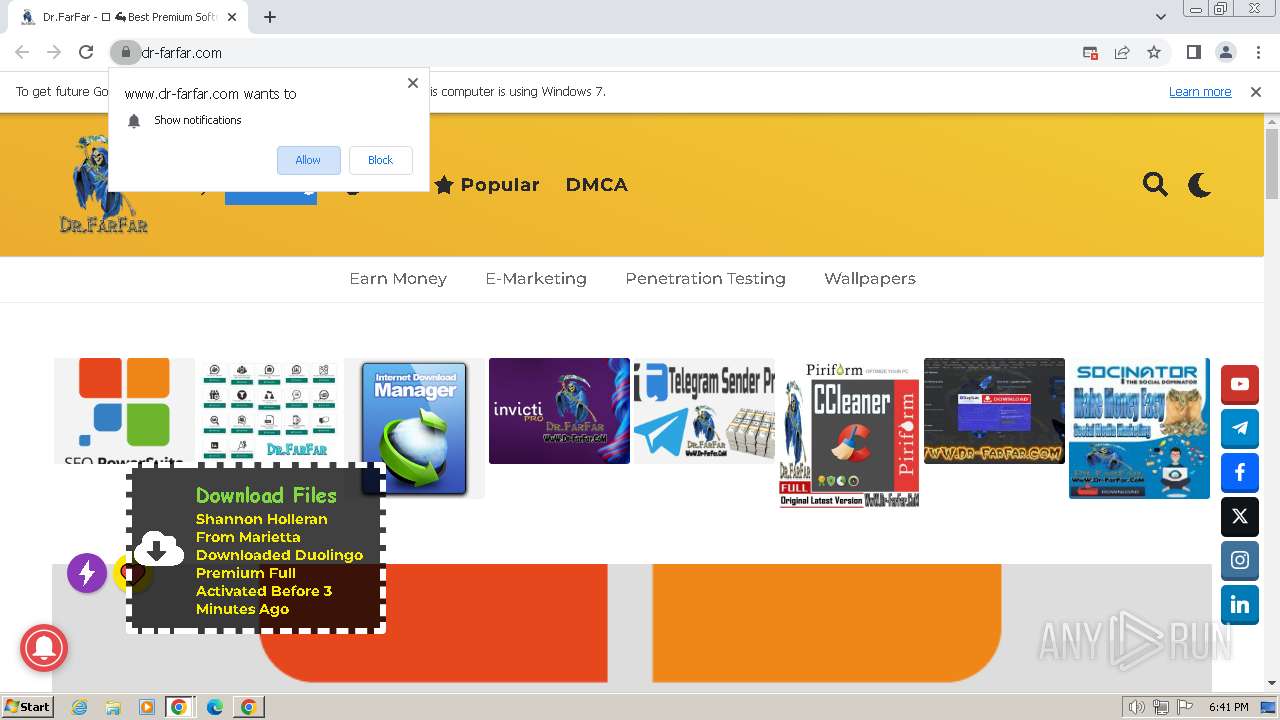The height and width of the screenshot is (720, 1280).
Task: Open File Explorer from taskbar
Action: (x=113, y=707)
